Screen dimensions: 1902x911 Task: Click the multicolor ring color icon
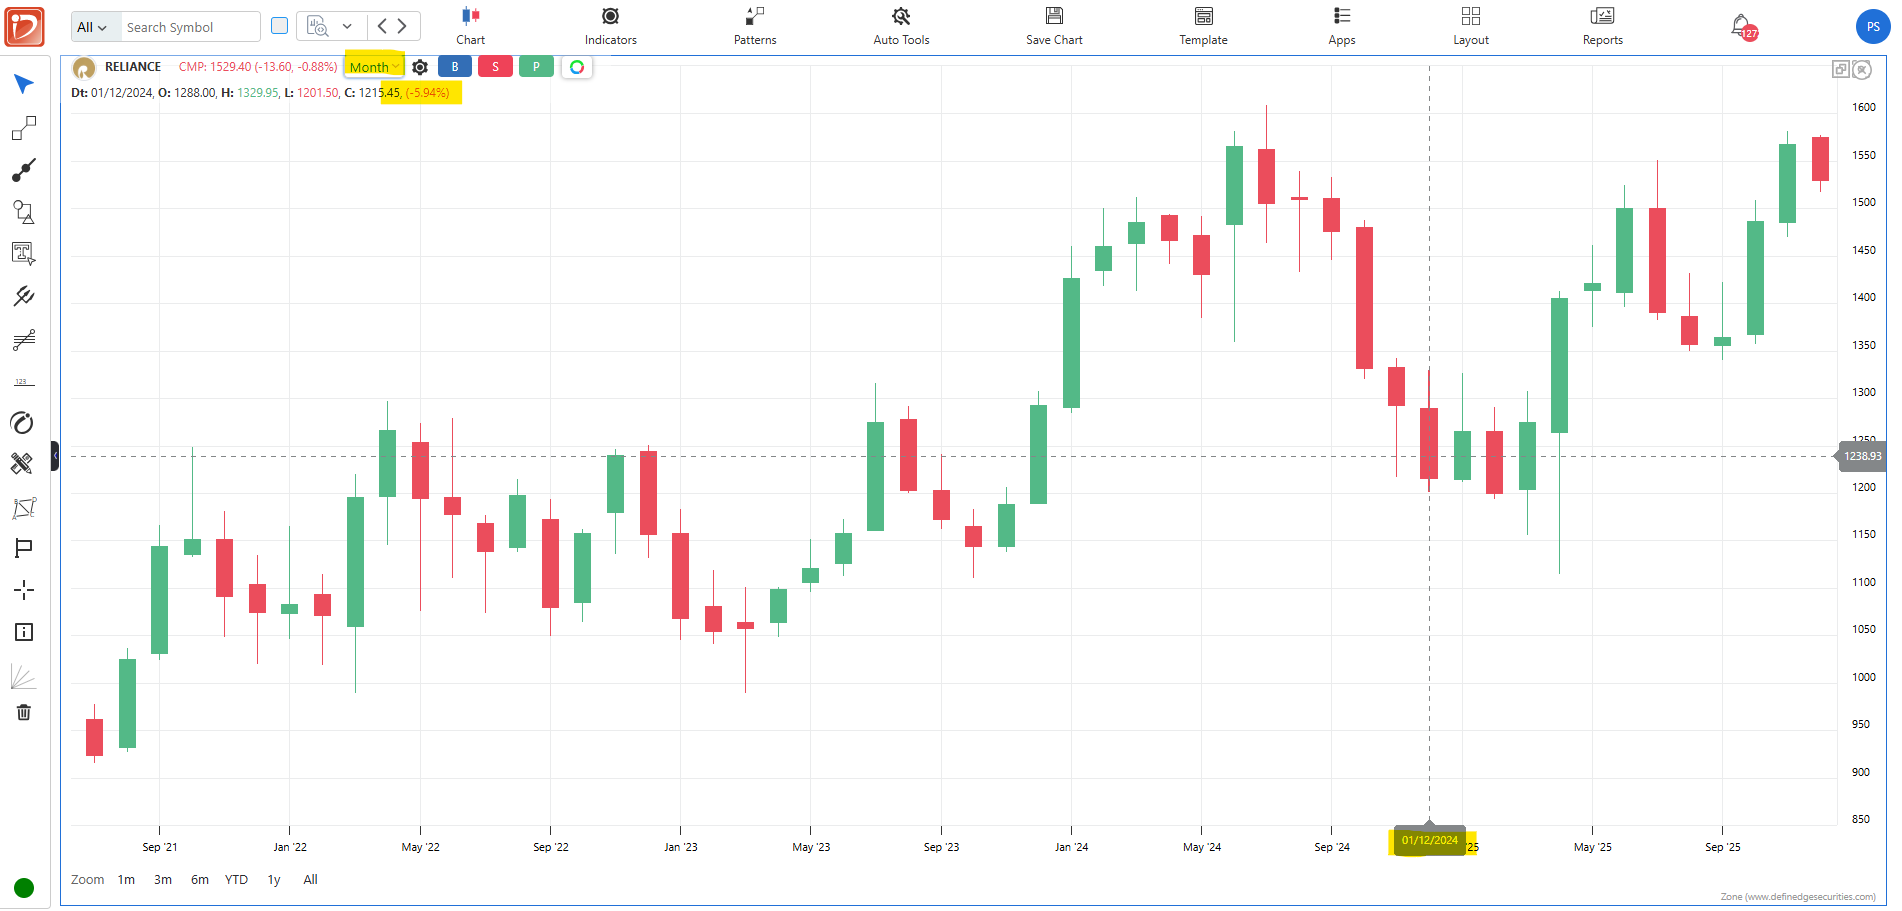click(577, 67)
